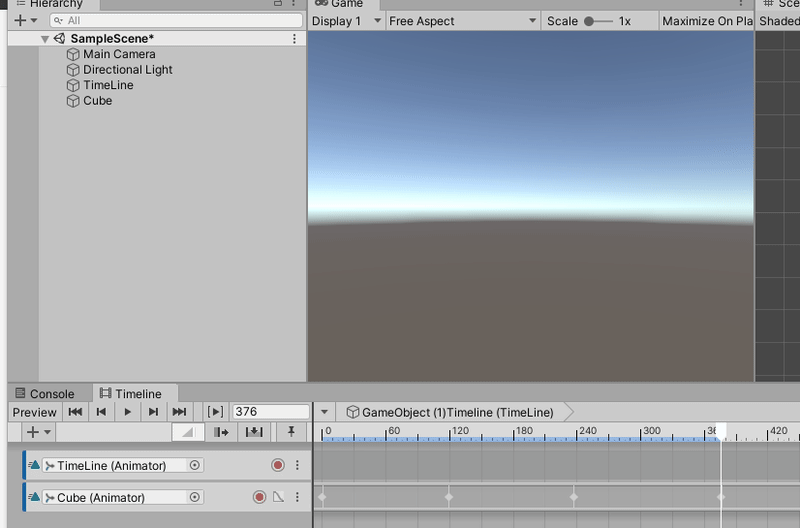800x528 pixels.
Task: Click the Timeline playhead handle
Action: (721, 431)
